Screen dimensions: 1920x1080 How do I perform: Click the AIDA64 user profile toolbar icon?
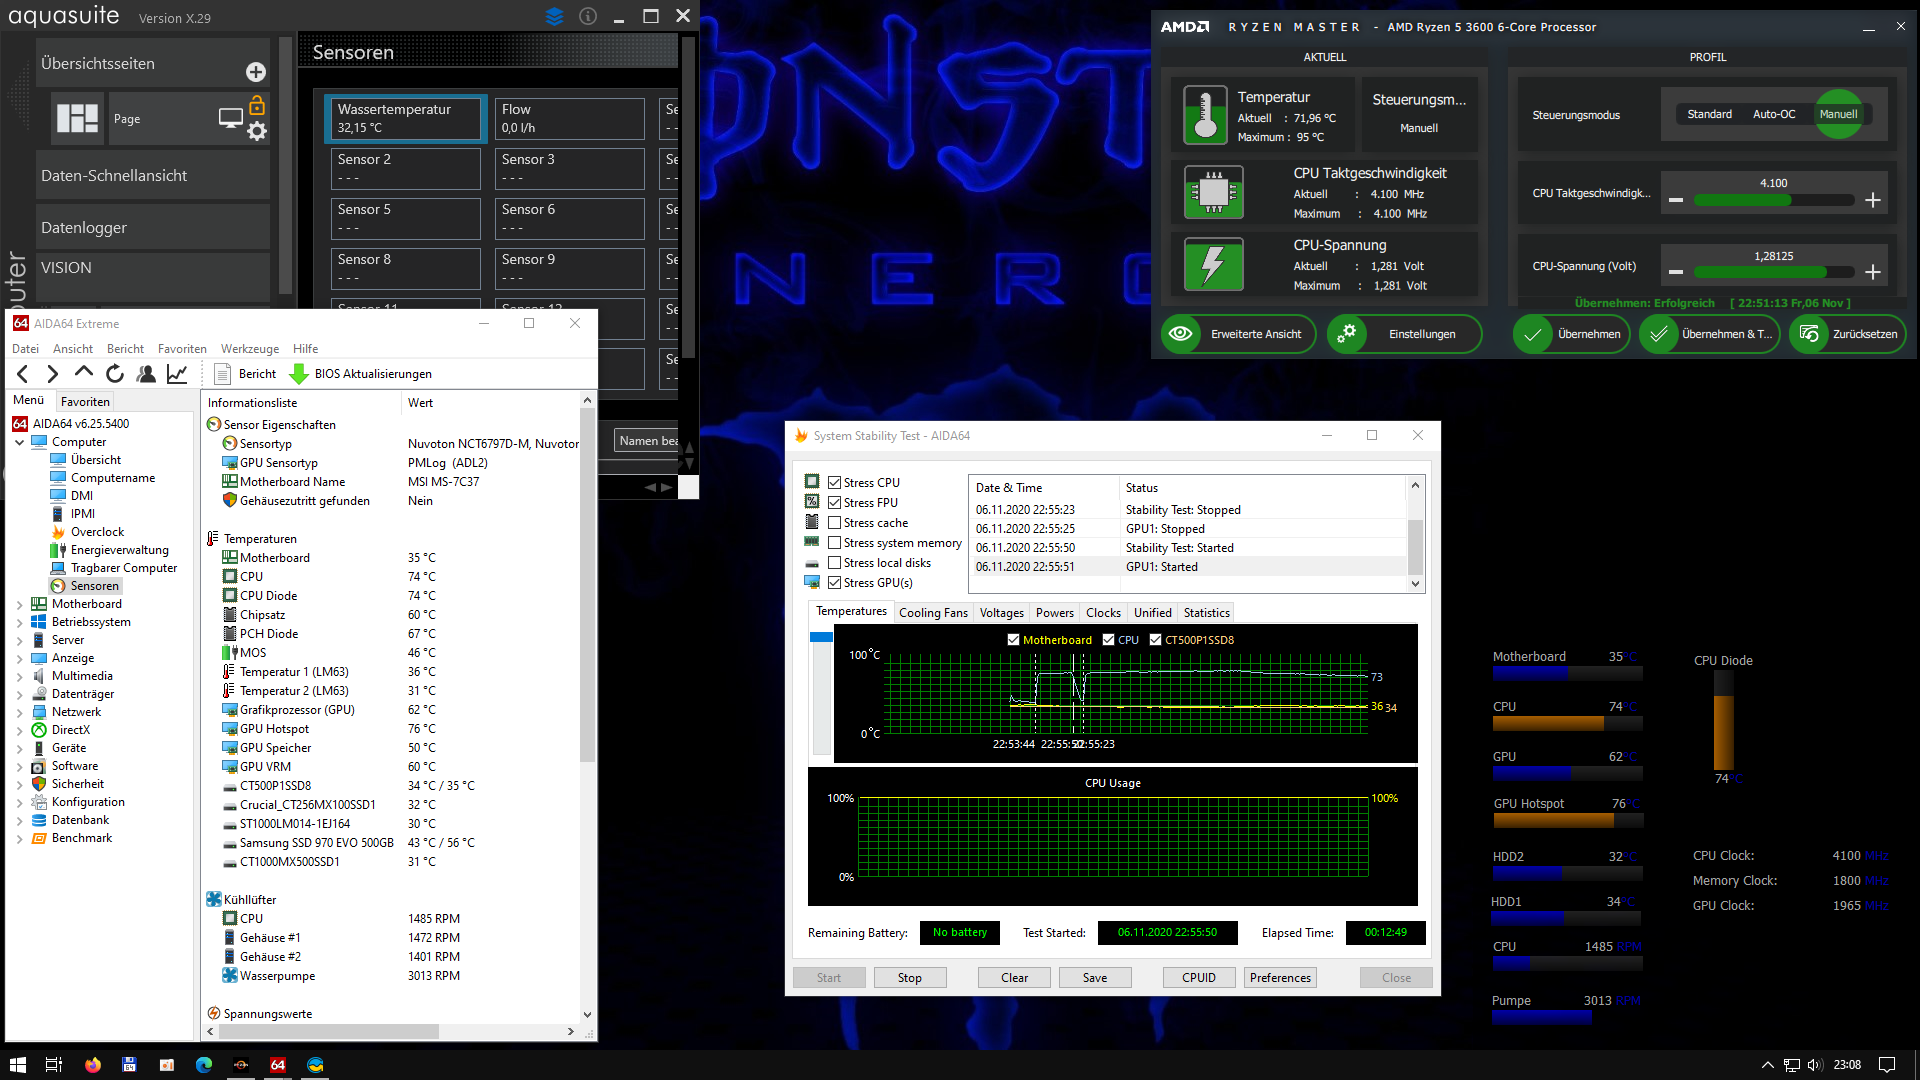[146, 374]
